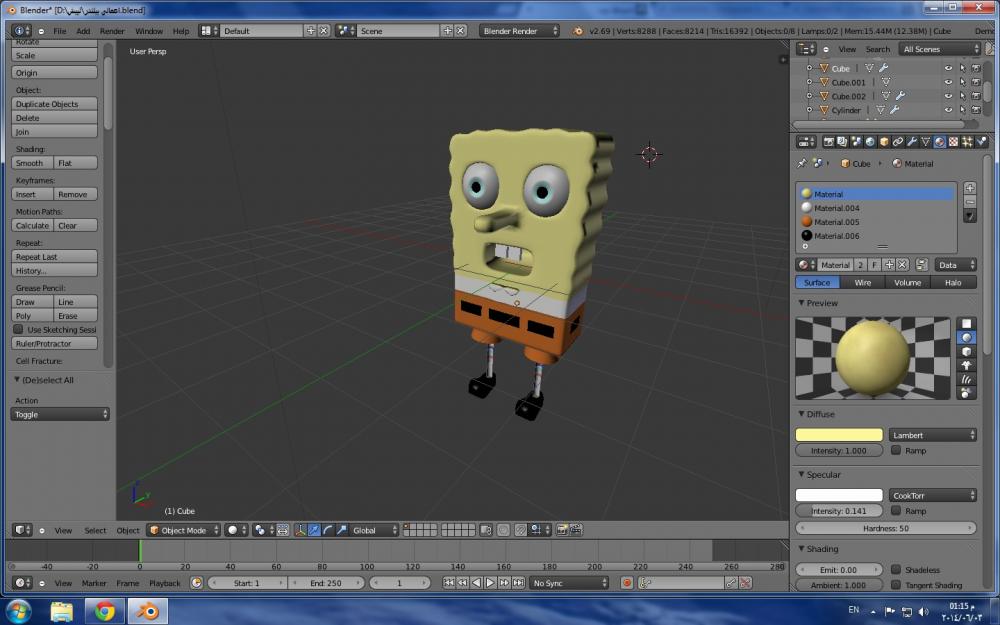Open the Lambert diffuse shader dropdown

tap(932, 435)
